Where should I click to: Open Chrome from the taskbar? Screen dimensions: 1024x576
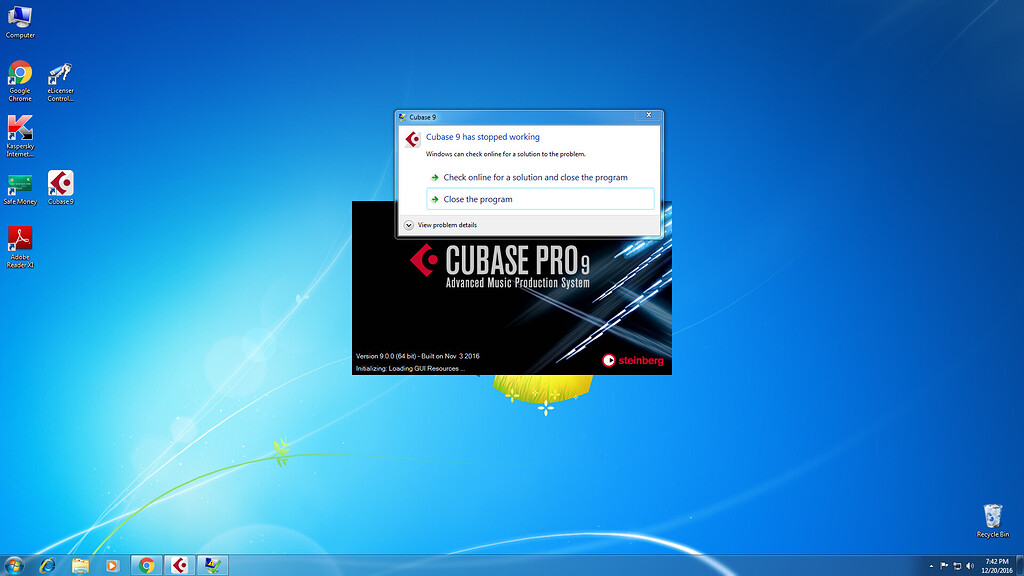click(146, 565)
